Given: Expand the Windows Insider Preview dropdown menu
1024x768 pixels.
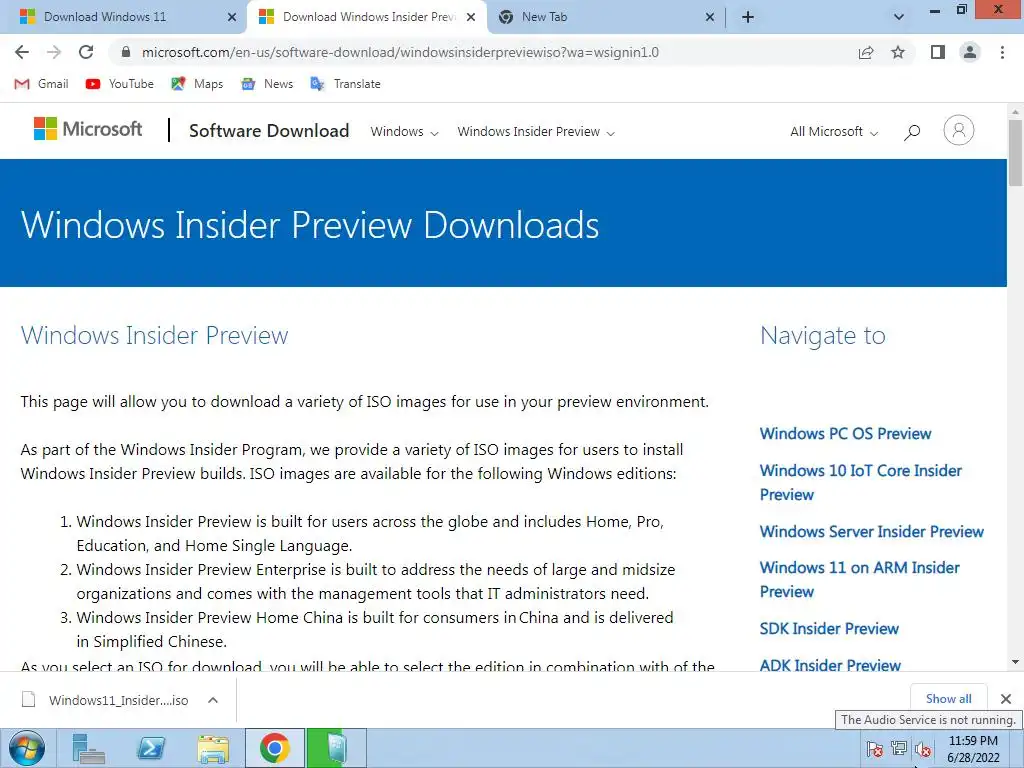Looking at the screenshot, I should [536, 132].
